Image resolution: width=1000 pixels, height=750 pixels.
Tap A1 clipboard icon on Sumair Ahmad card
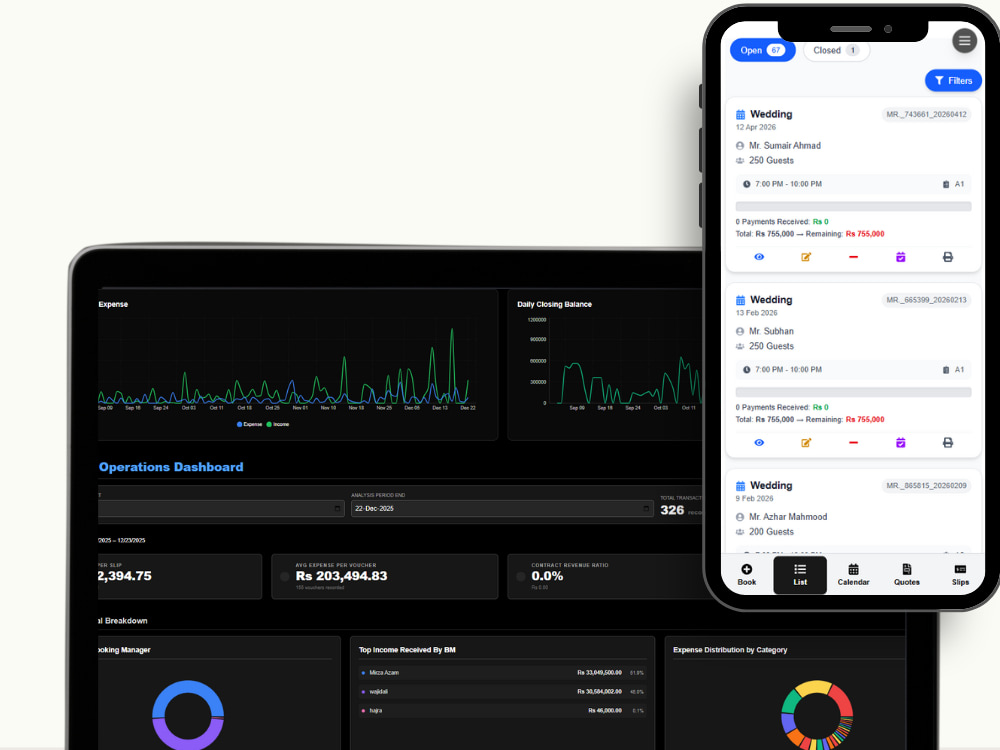[x=946, y=184]
